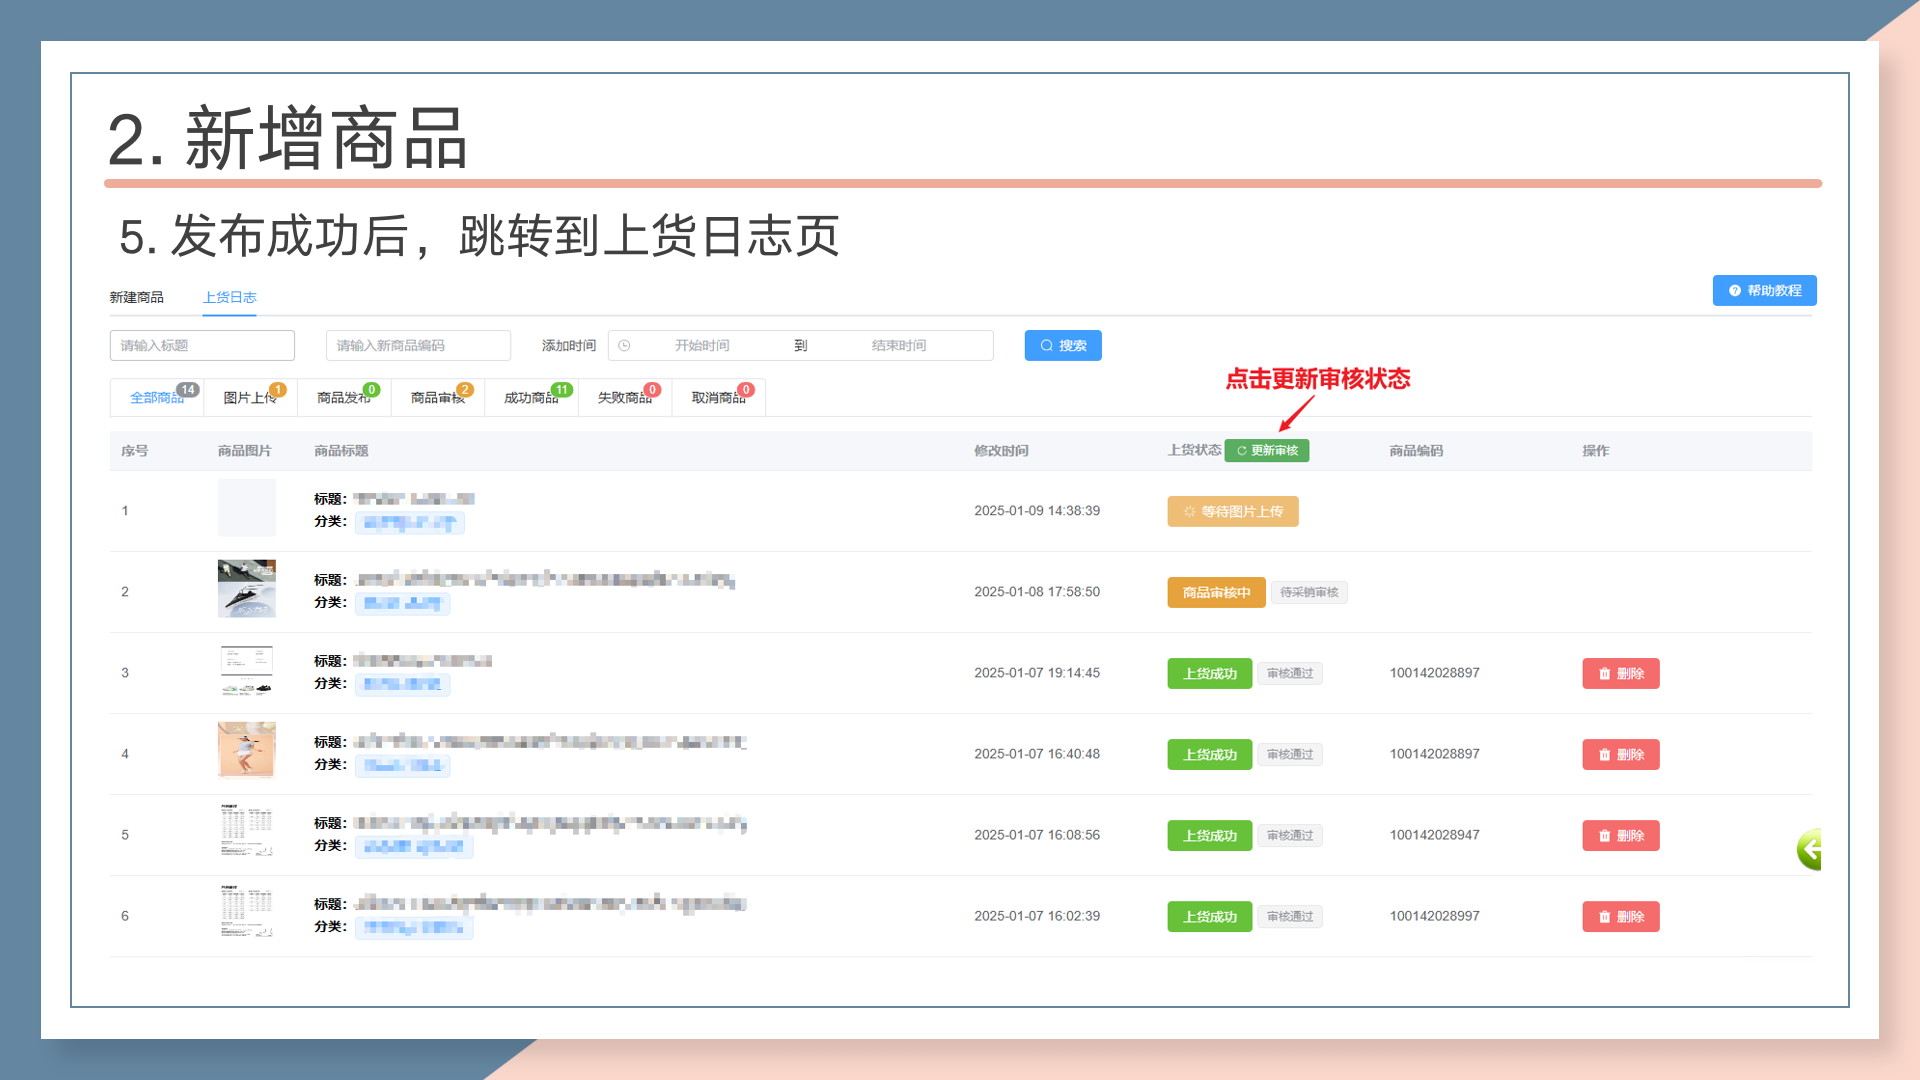The image size is (1920, 1080).
Task: Click the blue 搜索 search button
Action: click(1062, 346)
